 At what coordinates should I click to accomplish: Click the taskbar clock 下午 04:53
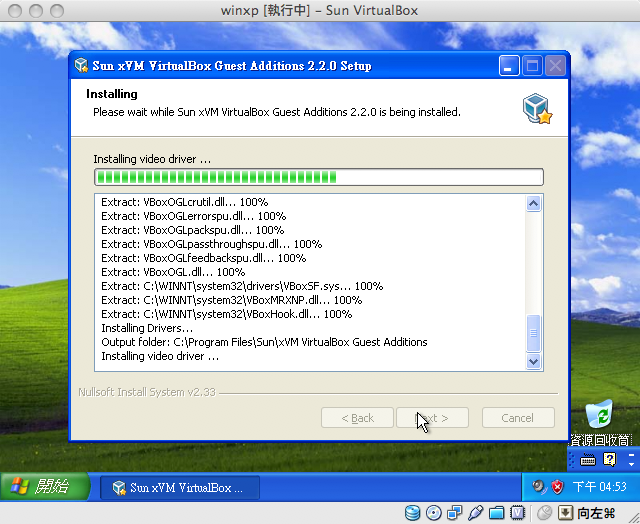pyautogui.click(x=599, y=486)
